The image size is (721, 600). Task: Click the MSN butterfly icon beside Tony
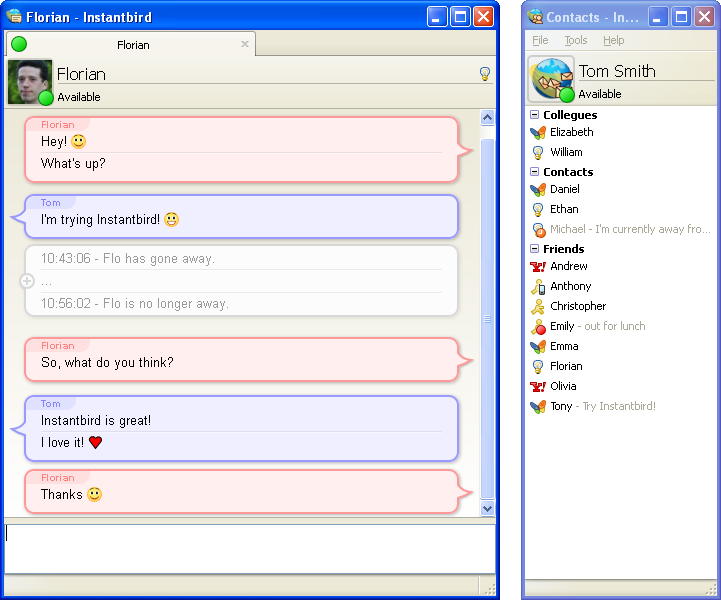[538, 406]
